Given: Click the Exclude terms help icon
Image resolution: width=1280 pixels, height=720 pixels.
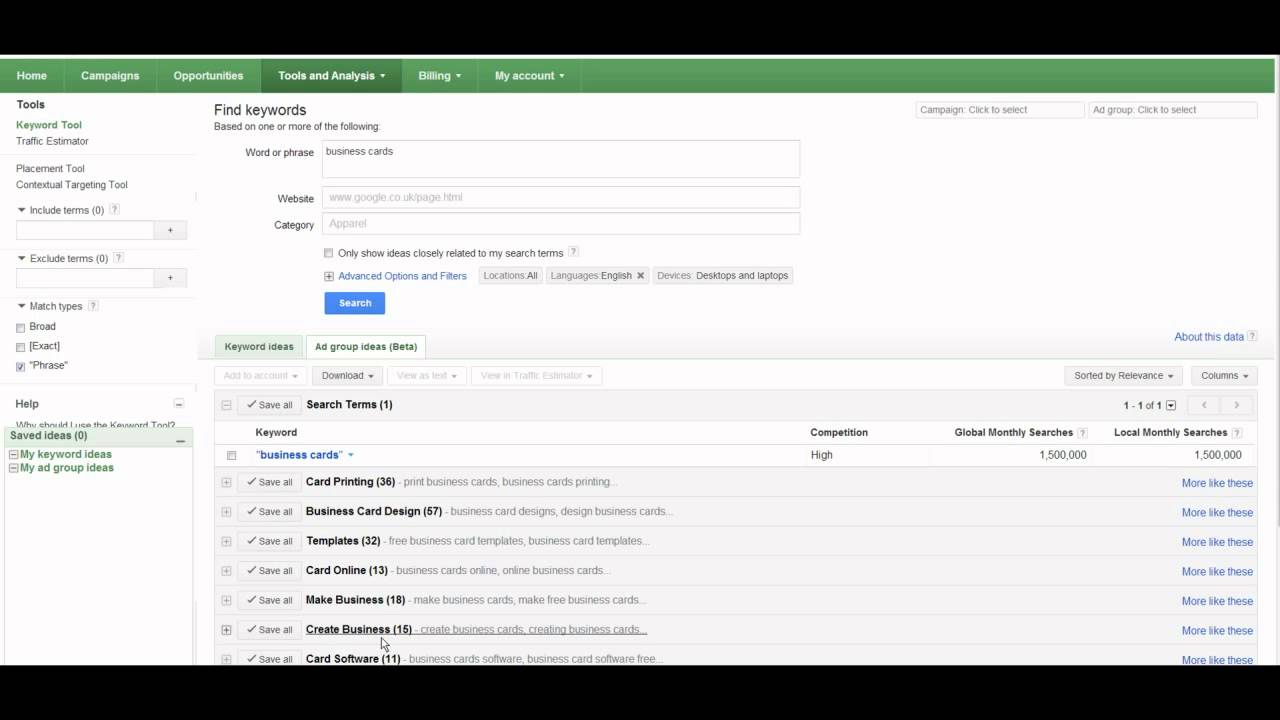Looking at the screenshot, I should click(x=119, y=258).
